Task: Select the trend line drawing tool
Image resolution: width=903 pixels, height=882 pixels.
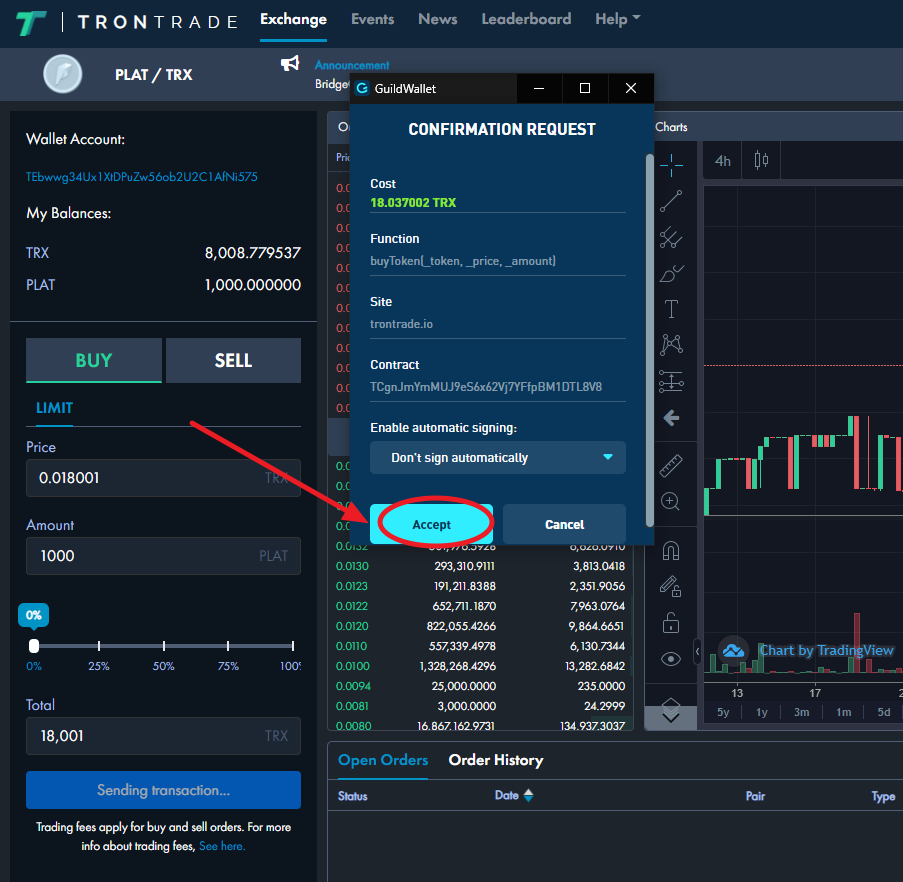Action: click(x=671, y=202)
